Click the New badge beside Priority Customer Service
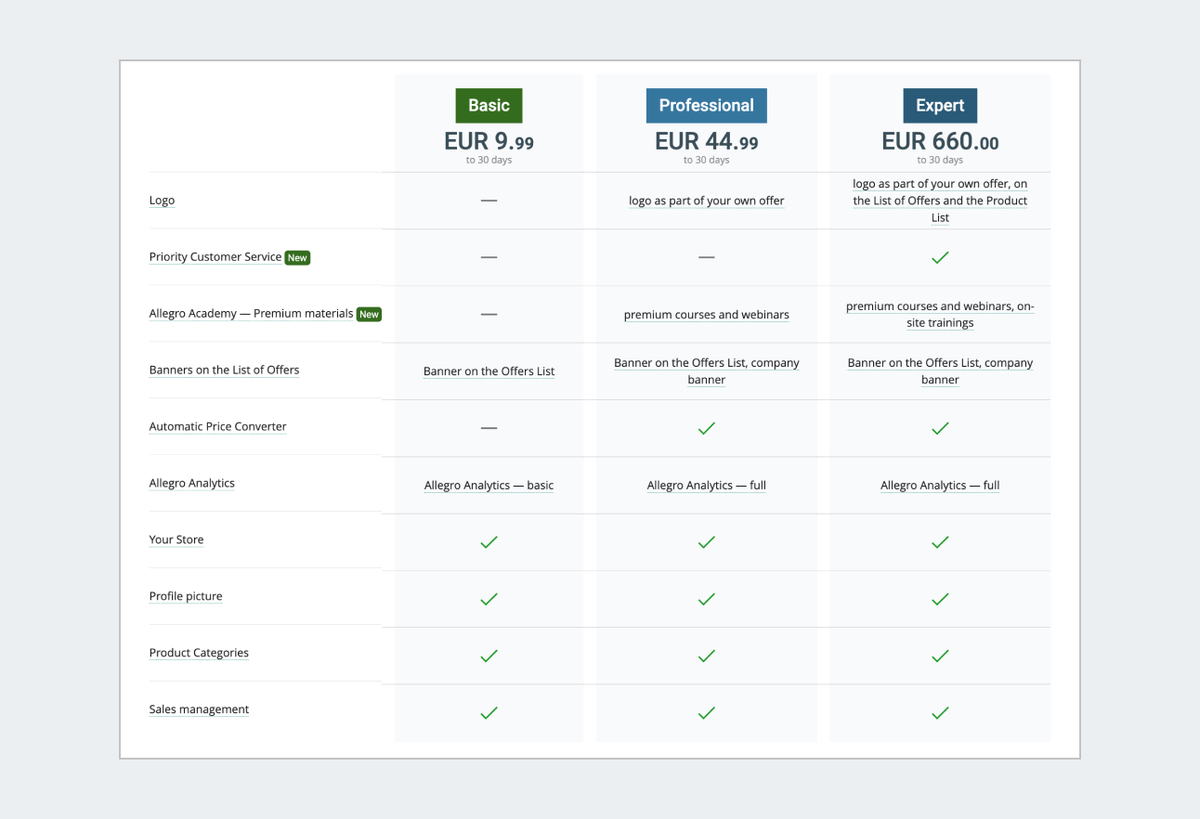The height and width of the screenshot is (819, 1200). point(297,258)
